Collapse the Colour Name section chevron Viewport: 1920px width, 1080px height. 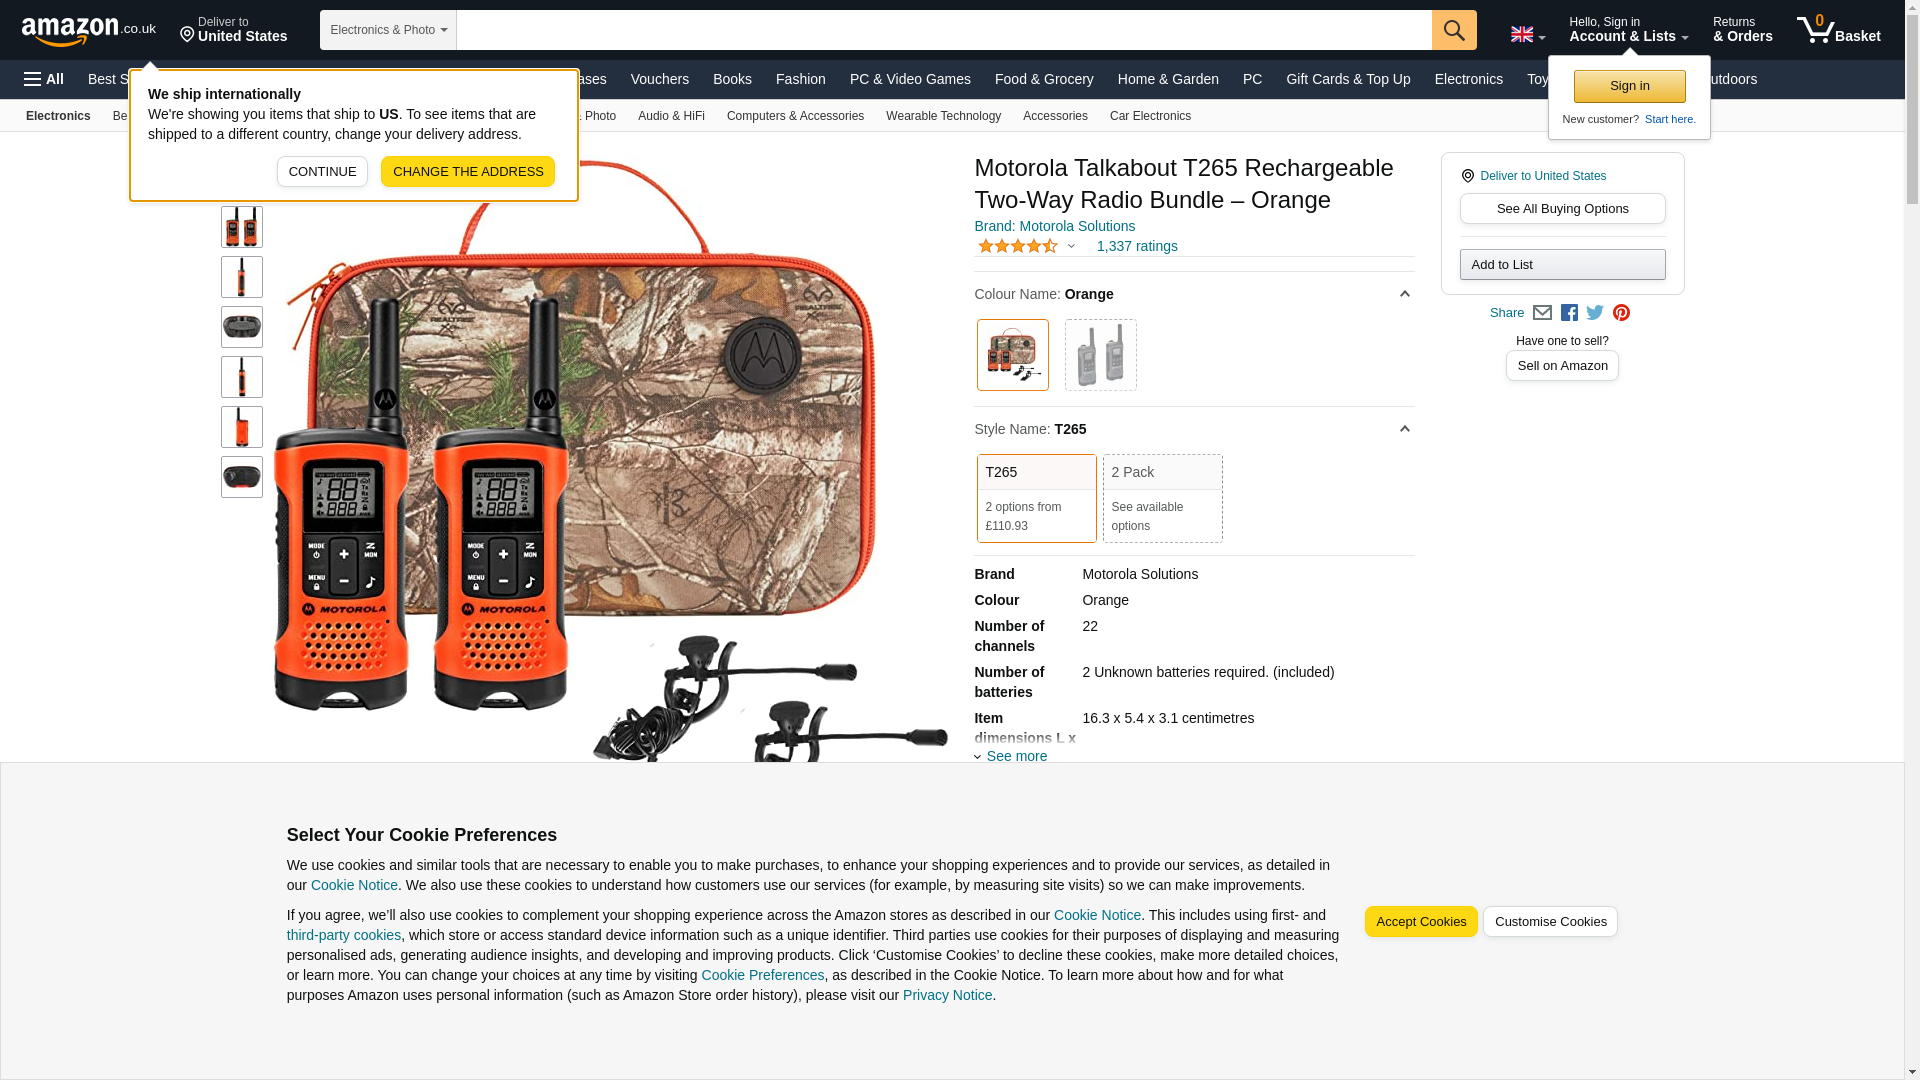pyautogui.click(x=1404, y=294)
